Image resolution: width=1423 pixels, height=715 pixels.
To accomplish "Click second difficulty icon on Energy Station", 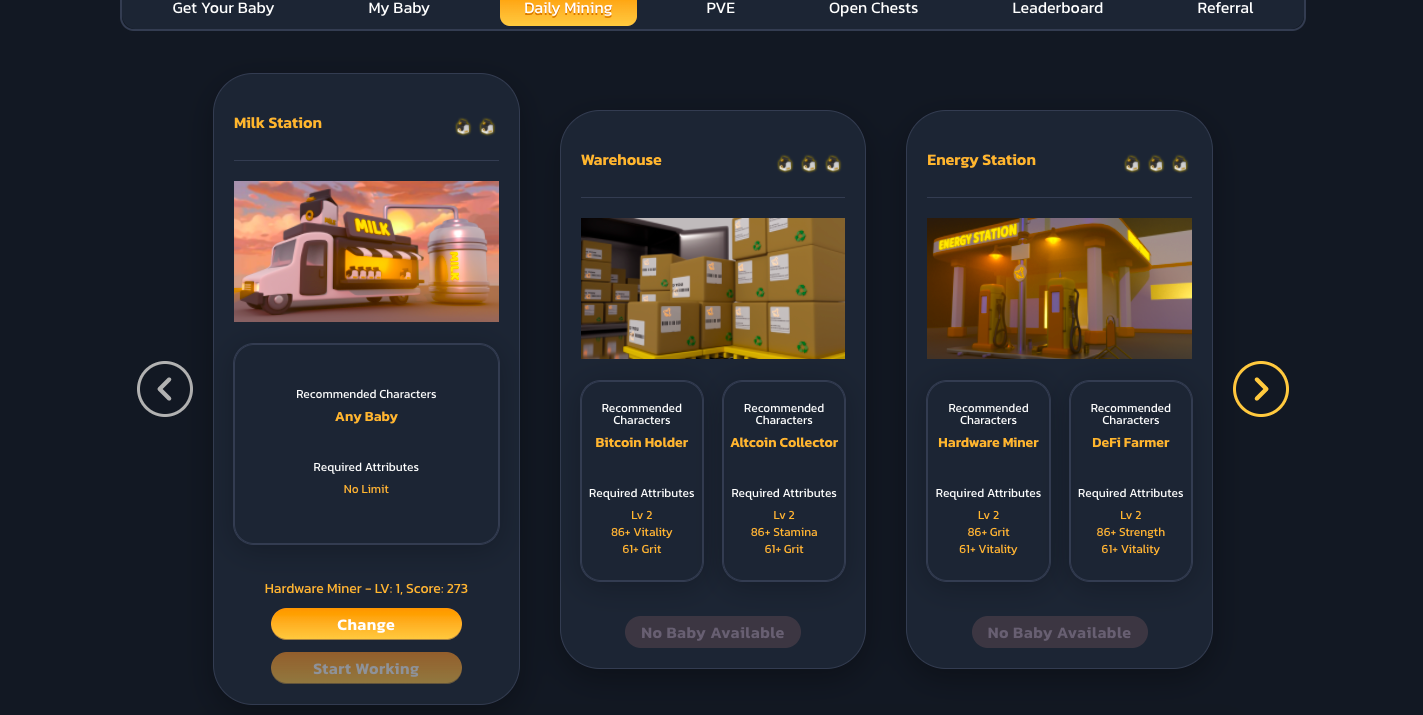I will click(1156, 163).
